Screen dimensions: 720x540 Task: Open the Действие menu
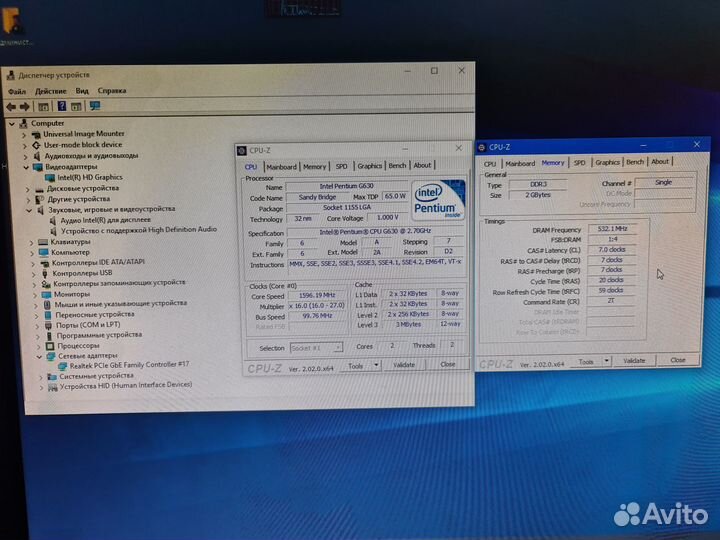(51, 91)
